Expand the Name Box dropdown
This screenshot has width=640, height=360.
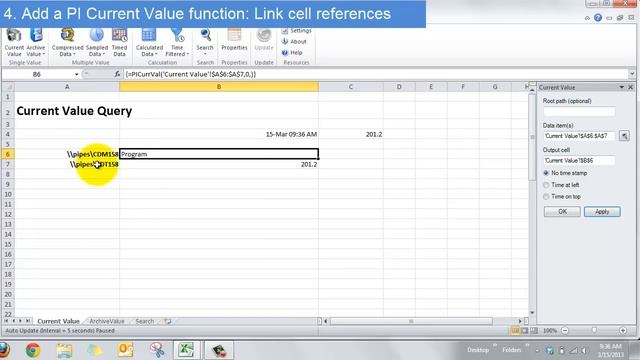(76, 74)
